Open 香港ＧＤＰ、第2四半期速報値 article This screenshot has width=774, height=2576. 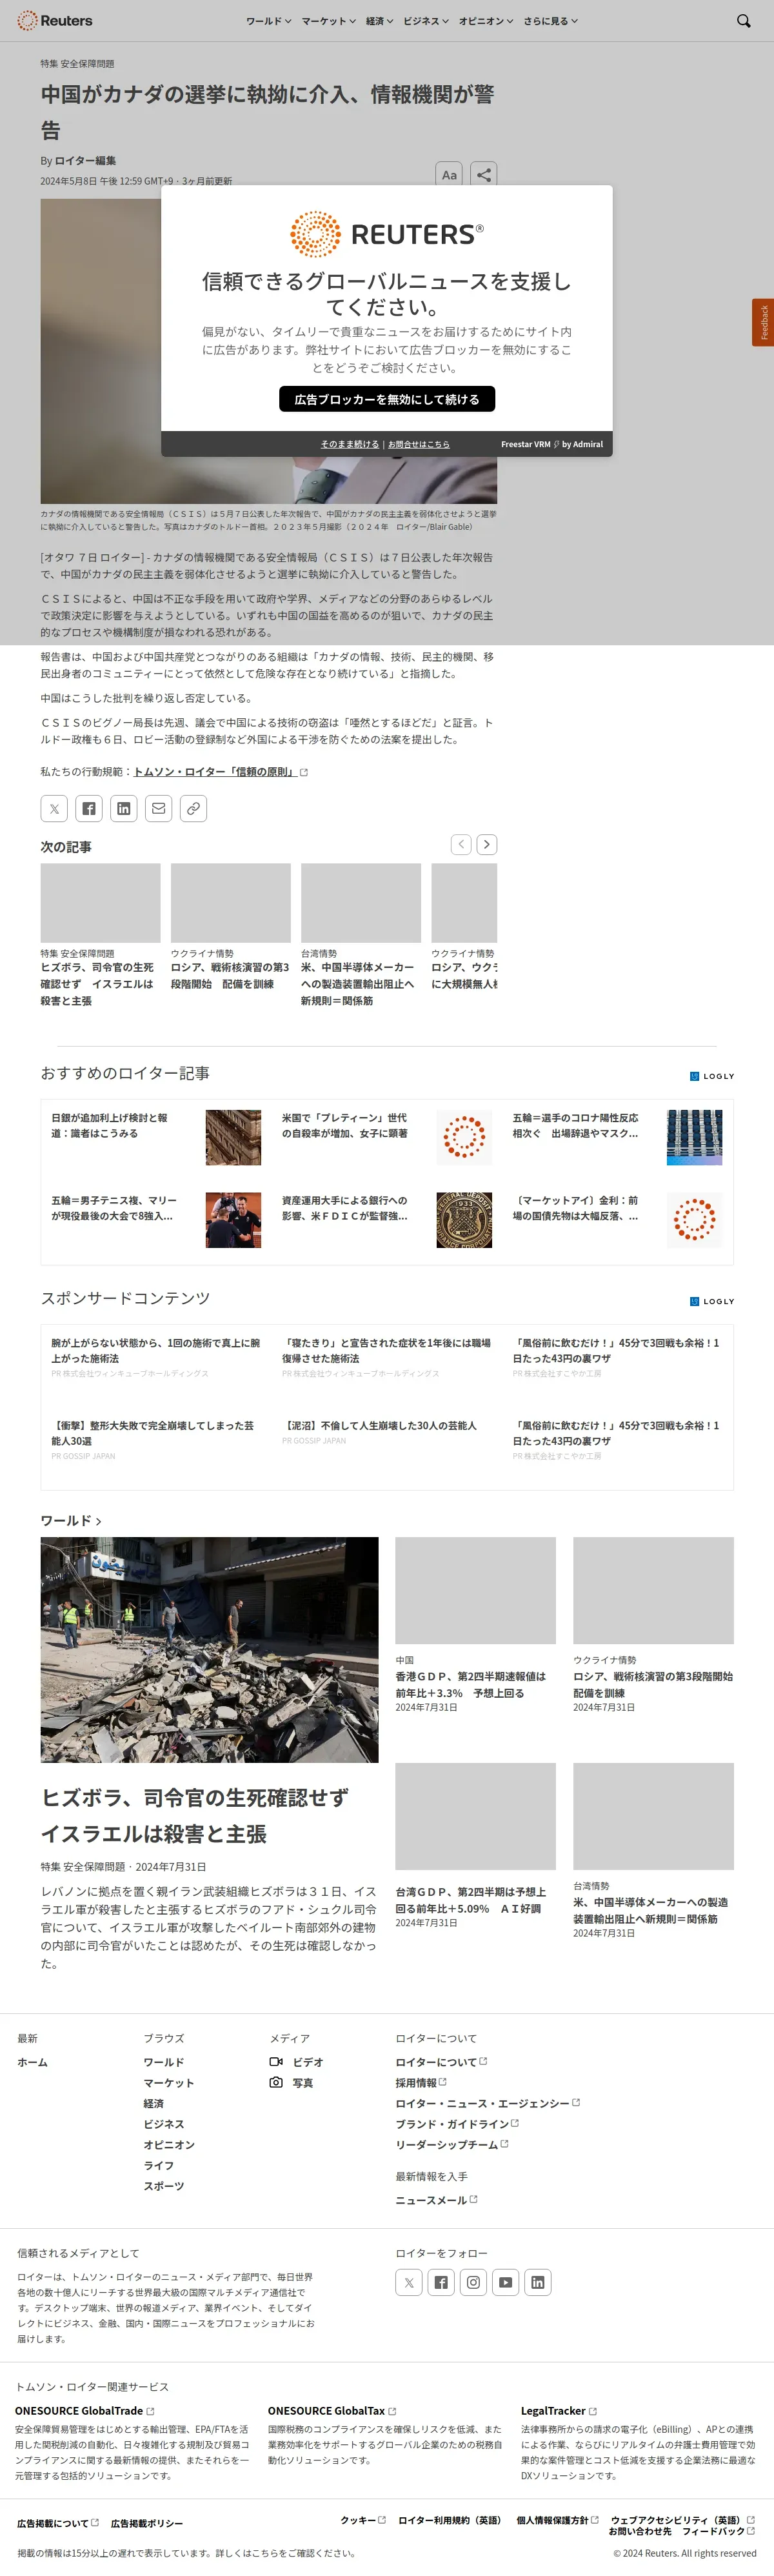(471, 1685)
